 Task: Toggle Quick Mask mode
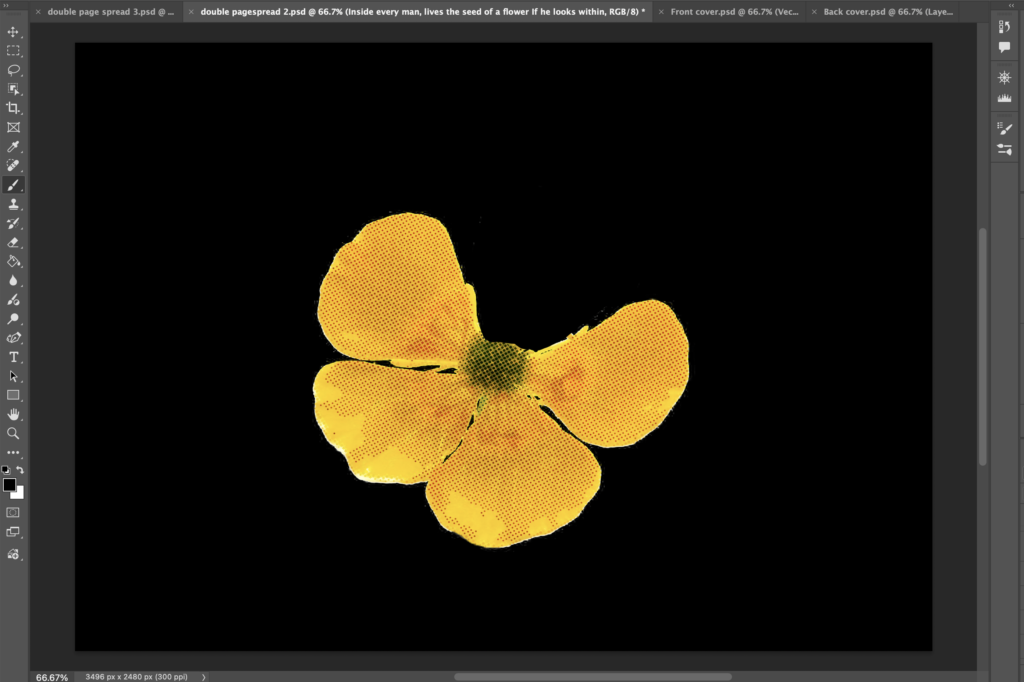pos(14,512)
